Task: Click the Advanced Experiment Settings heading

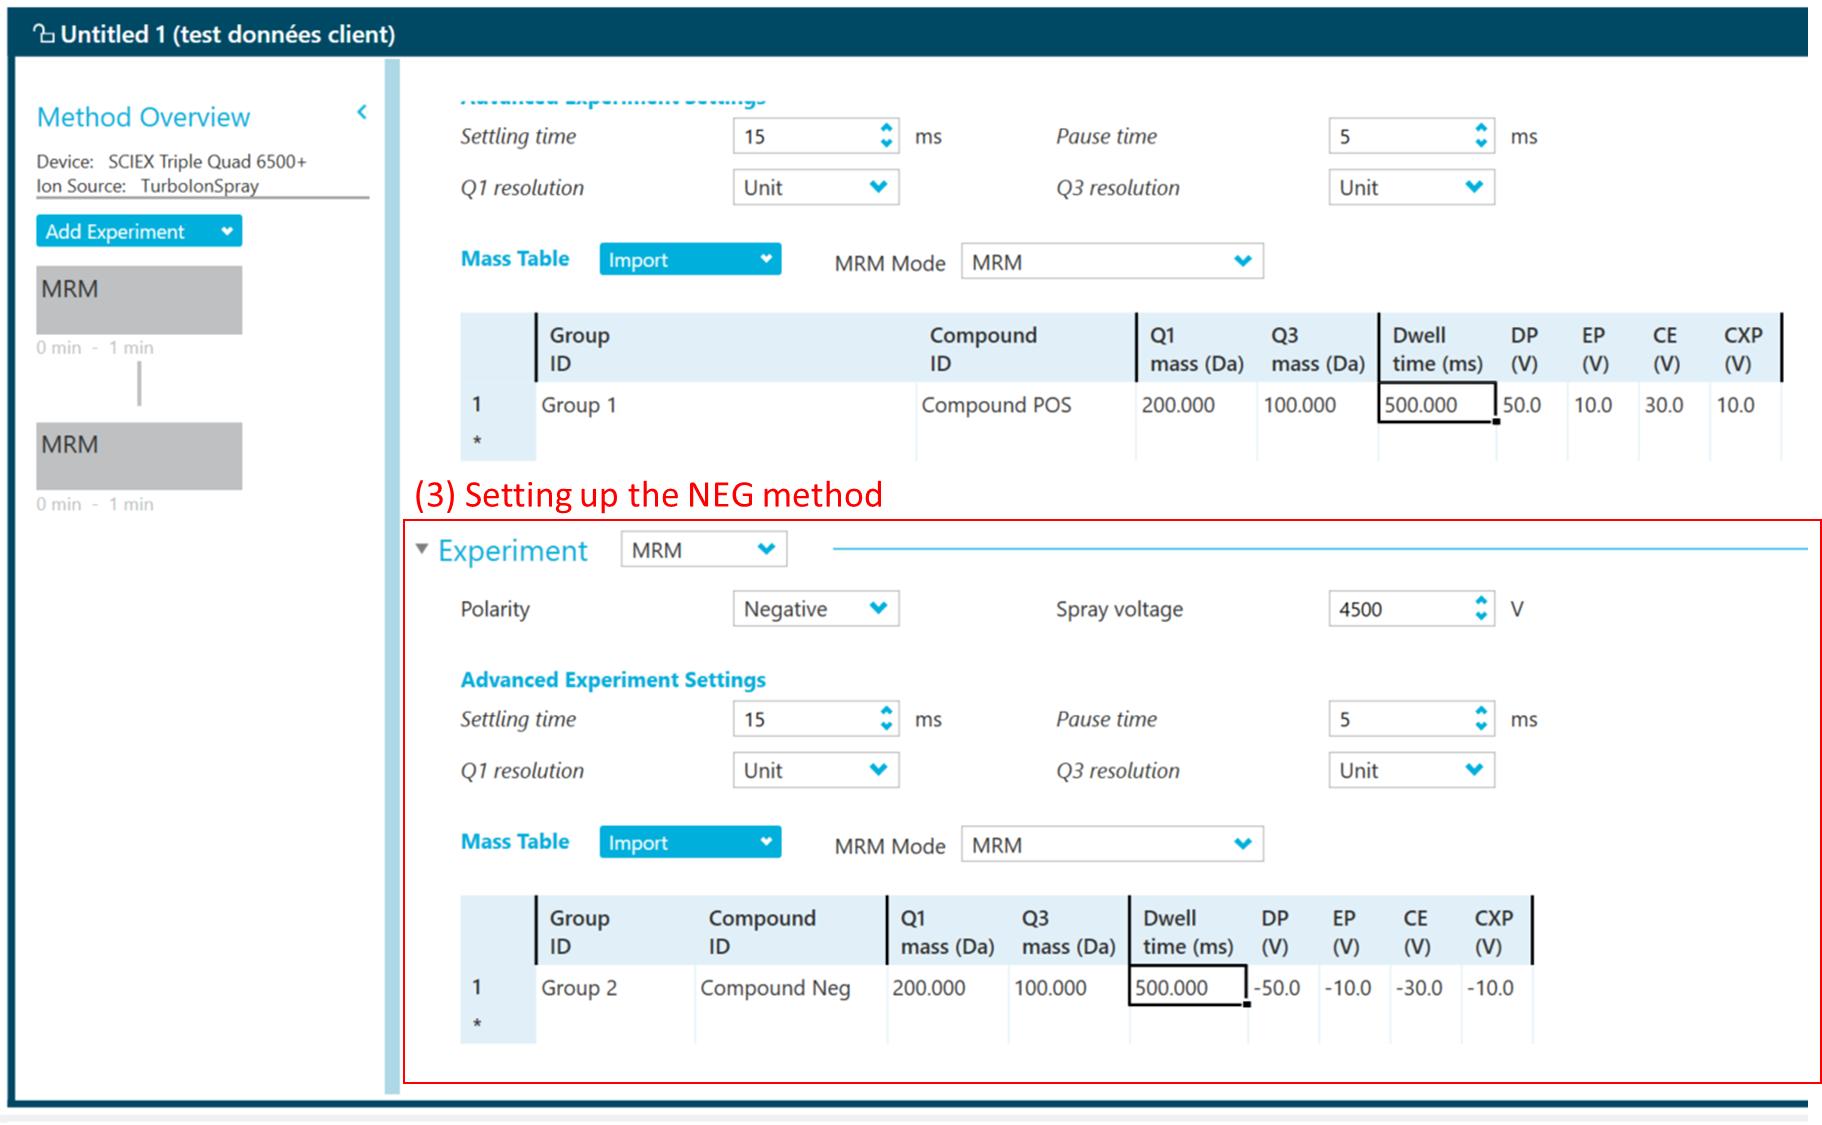Action: click(x=613, y=680)
